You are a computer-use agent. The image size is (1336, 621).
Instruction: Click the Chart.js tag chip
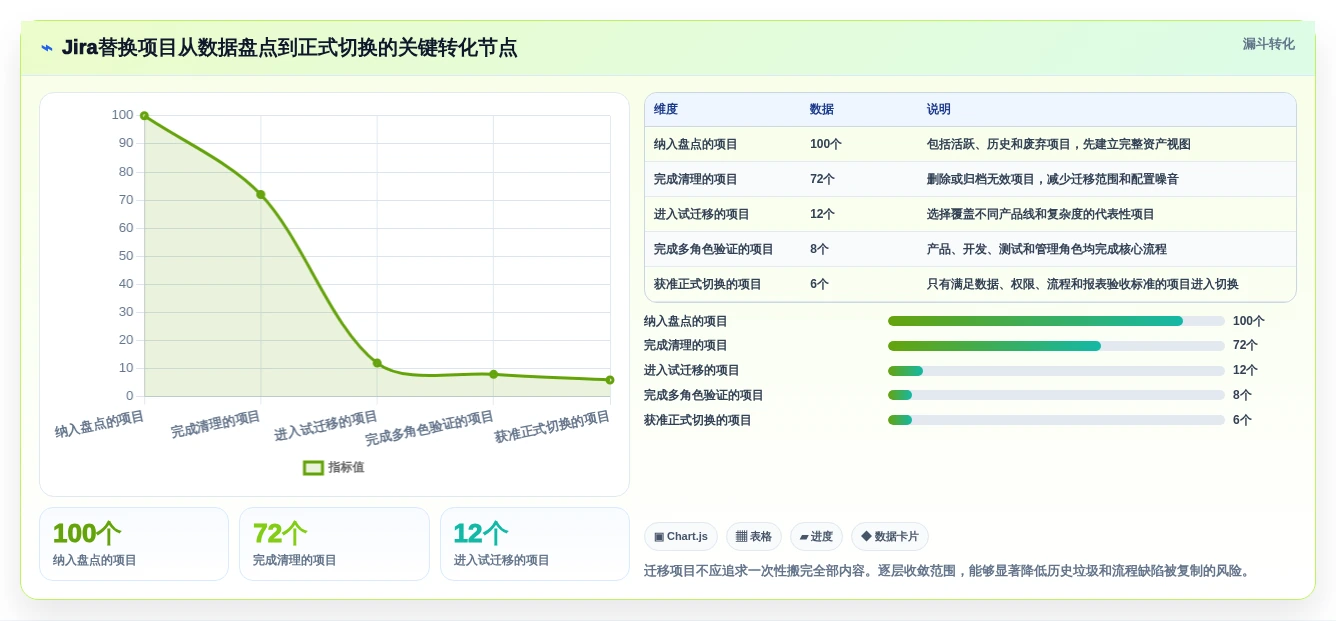pos(681,537)
